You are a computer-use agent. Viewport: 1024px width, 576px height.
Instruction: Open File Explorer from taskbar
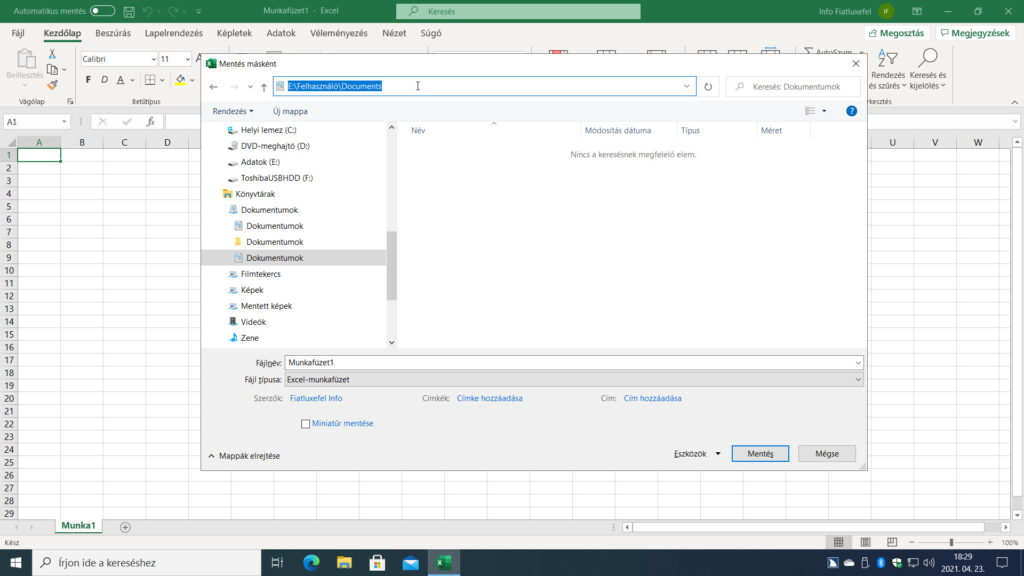coord(344,562)
